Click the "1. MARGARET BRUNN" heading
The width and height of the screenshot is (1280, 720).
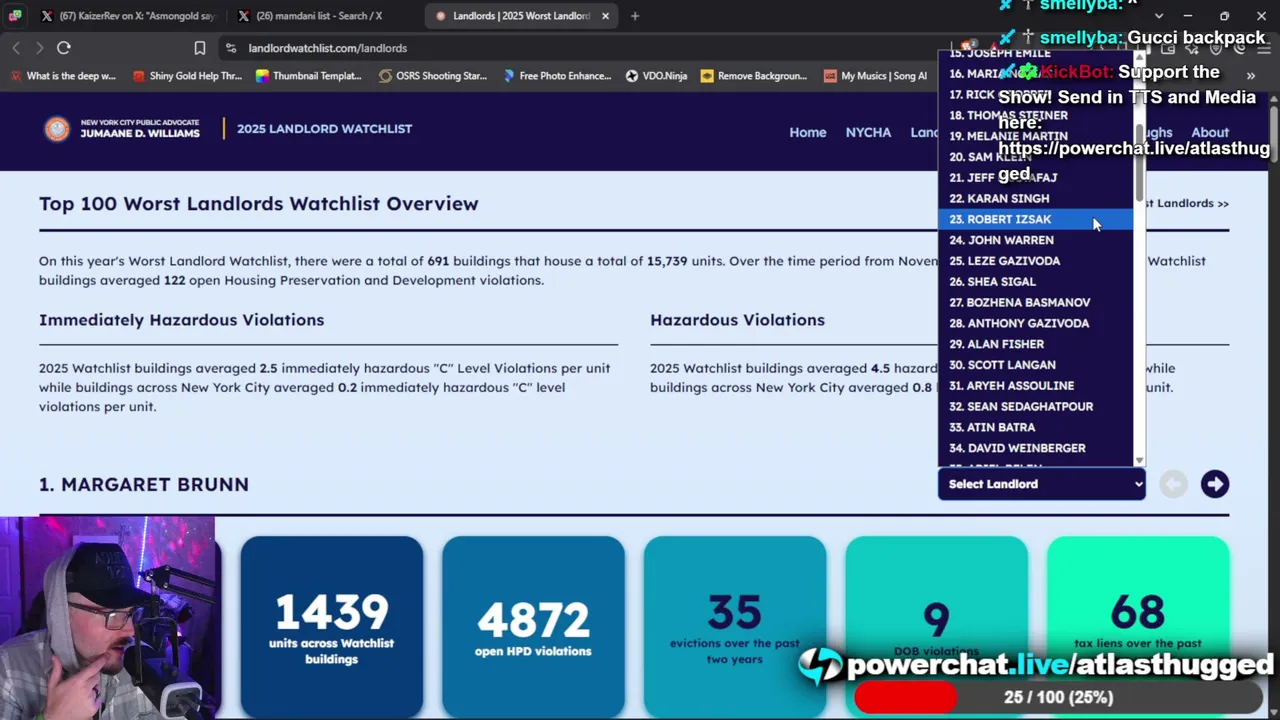pyautogui.click(x=144, y=484)
